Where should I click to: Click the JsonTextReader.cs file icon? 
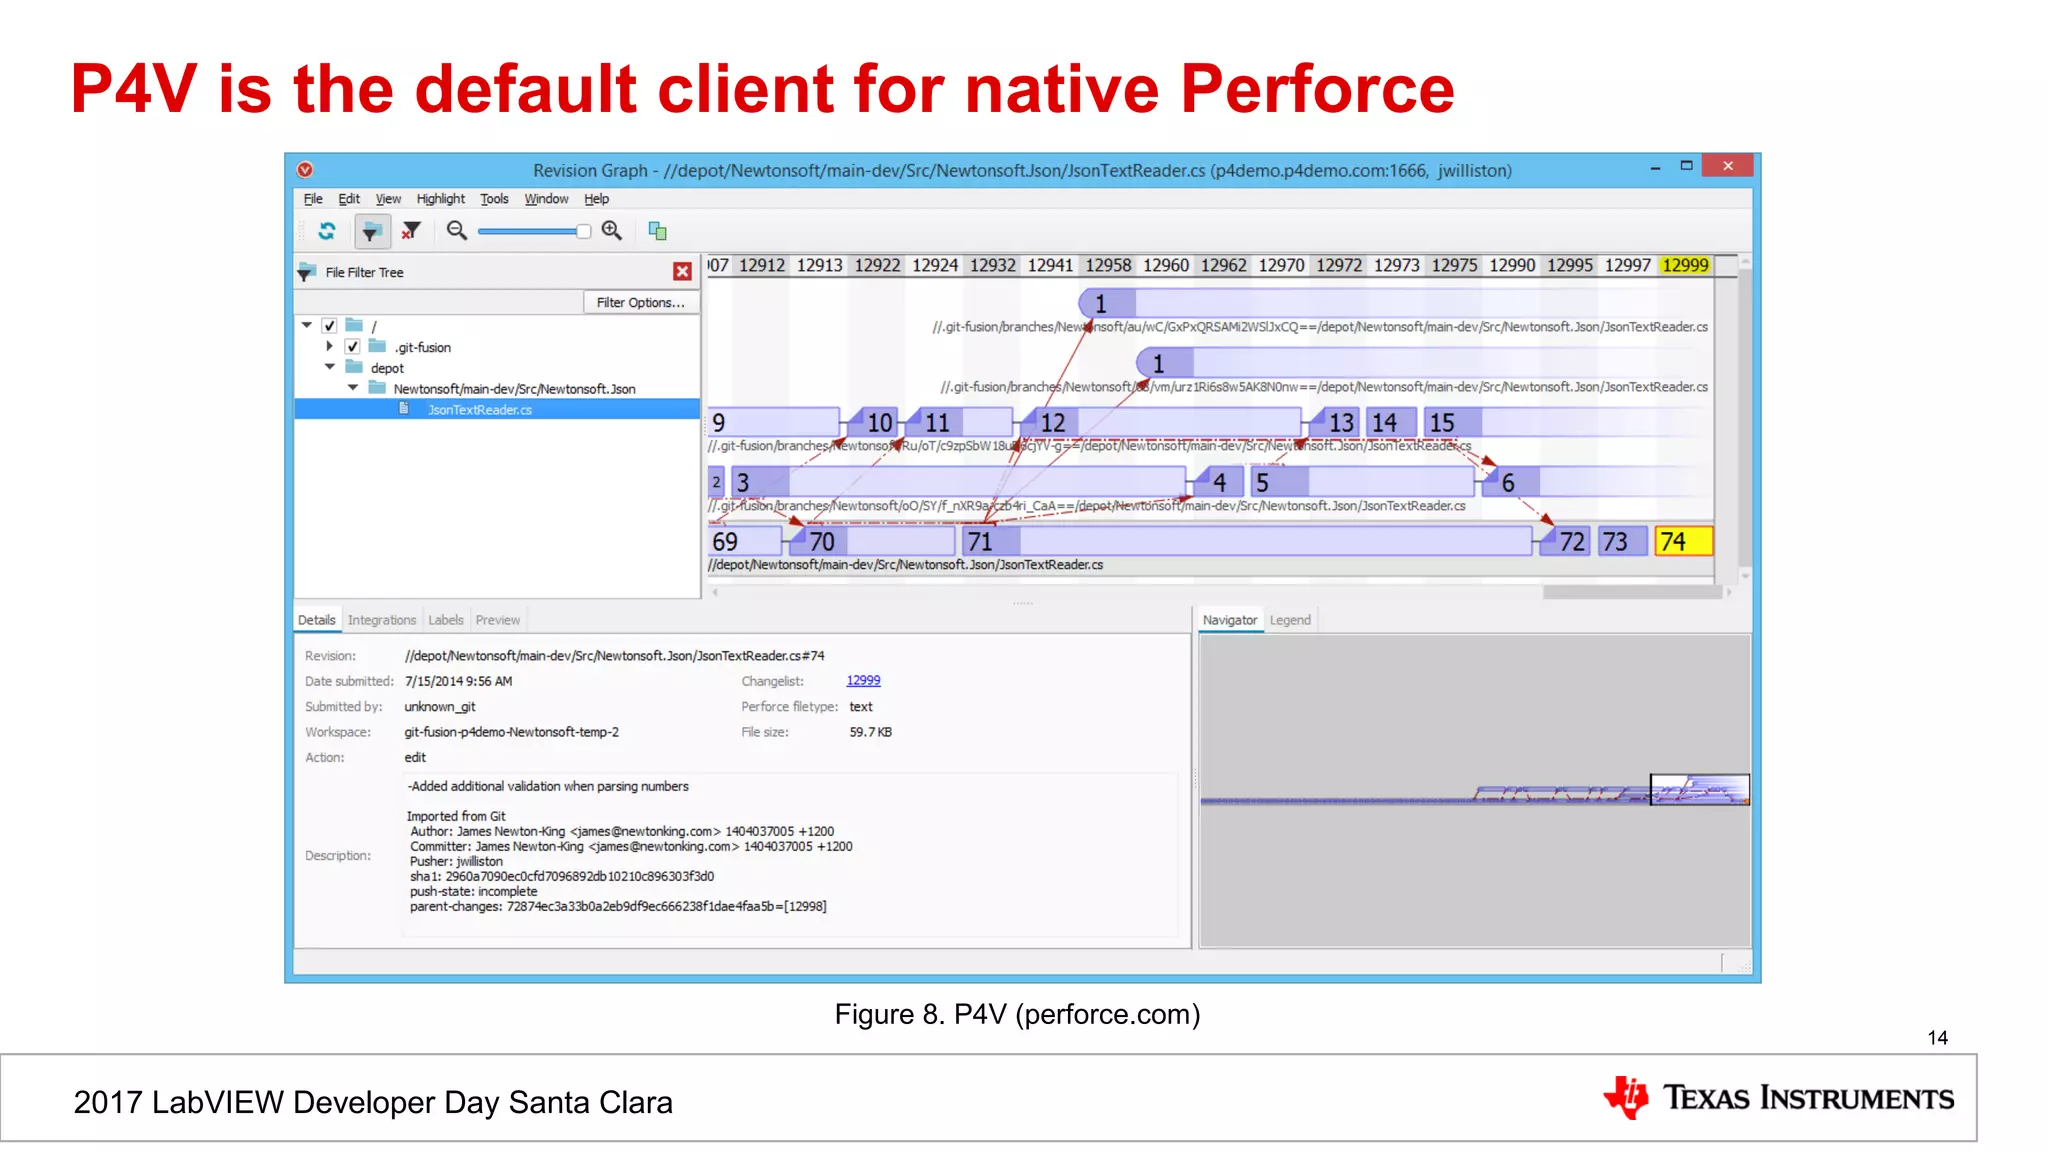pos(404,408)
